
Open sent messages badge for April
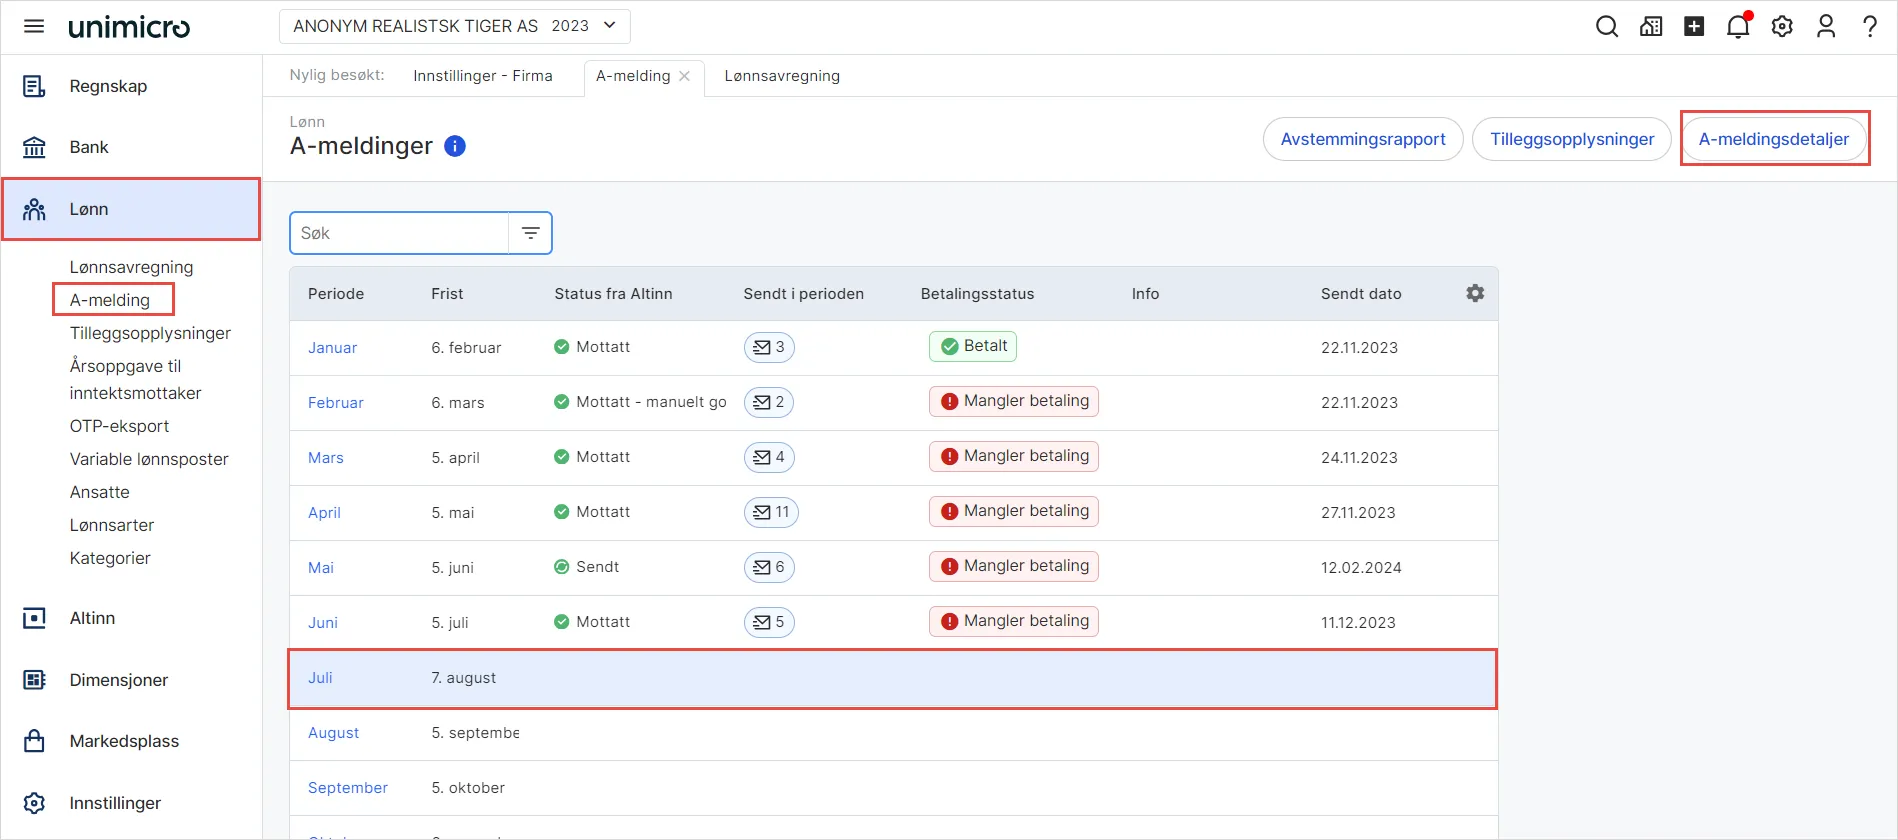pos(771,512)
